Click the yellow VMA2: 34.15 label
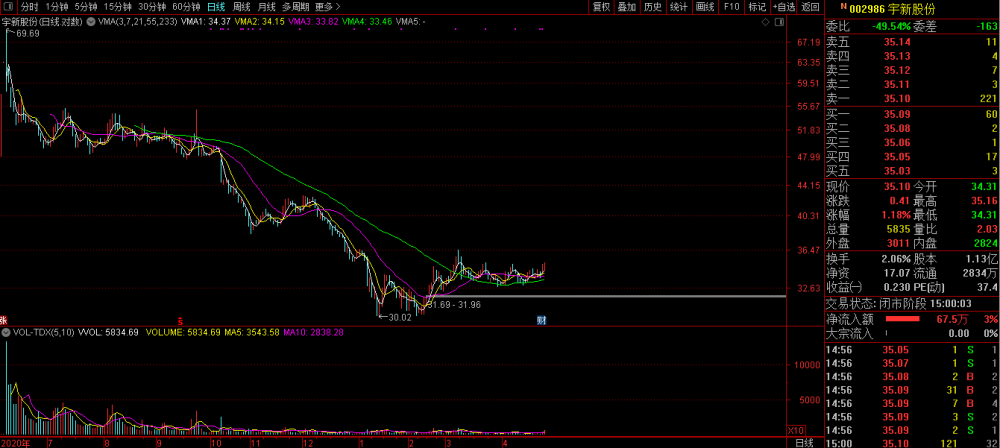The image size is (1000, 448). (260, 22)
